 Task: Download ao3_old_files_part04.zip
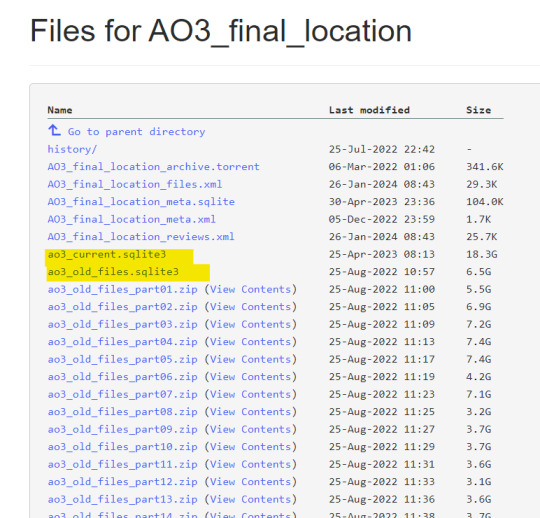point(123,342)
